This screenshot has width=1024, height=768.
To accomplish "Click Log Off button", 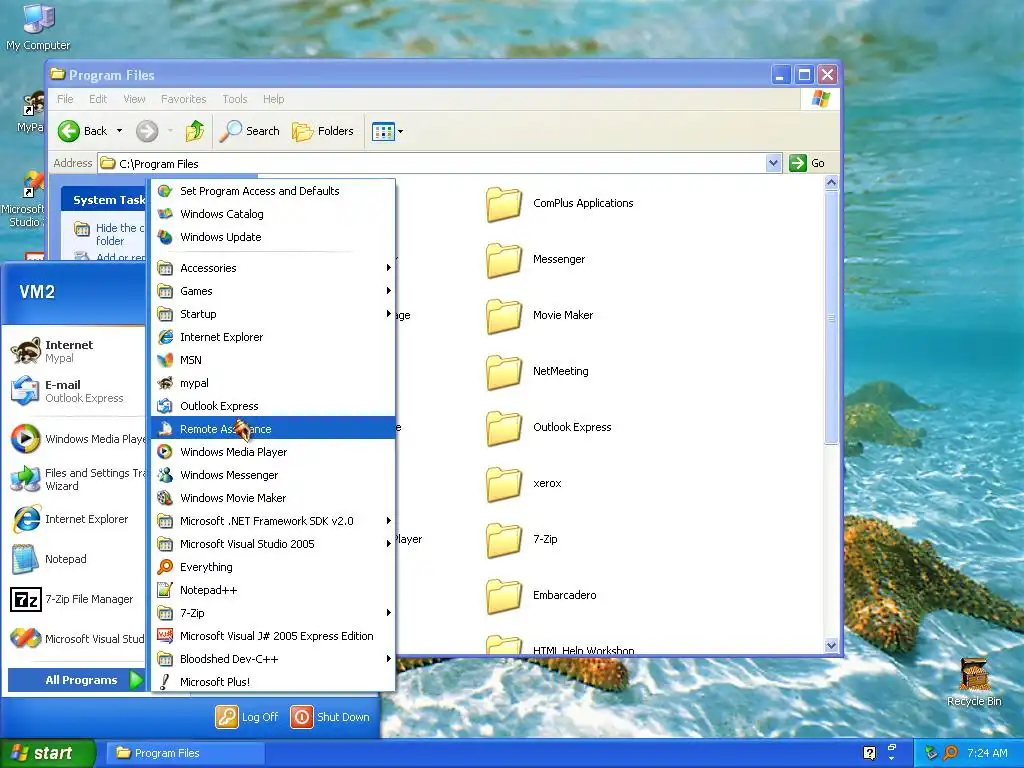I will coord(248,717).
